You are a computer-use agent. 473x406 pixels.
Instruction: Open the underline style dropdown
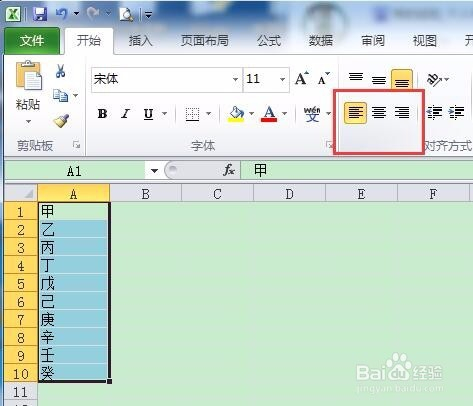(x=164, y=114)
